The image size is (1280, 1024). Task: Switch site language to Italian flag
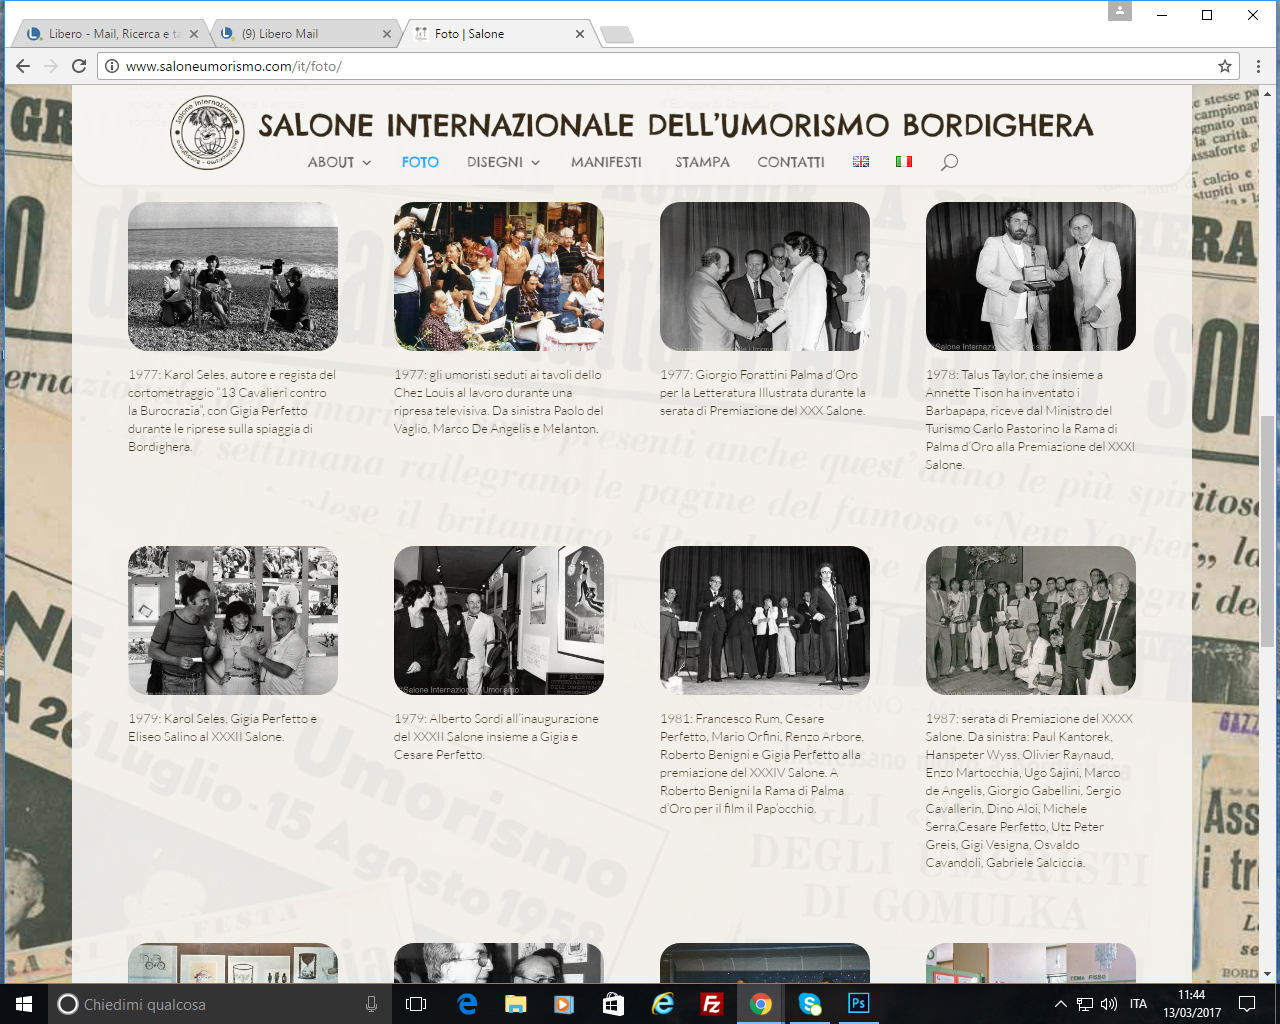904,161
